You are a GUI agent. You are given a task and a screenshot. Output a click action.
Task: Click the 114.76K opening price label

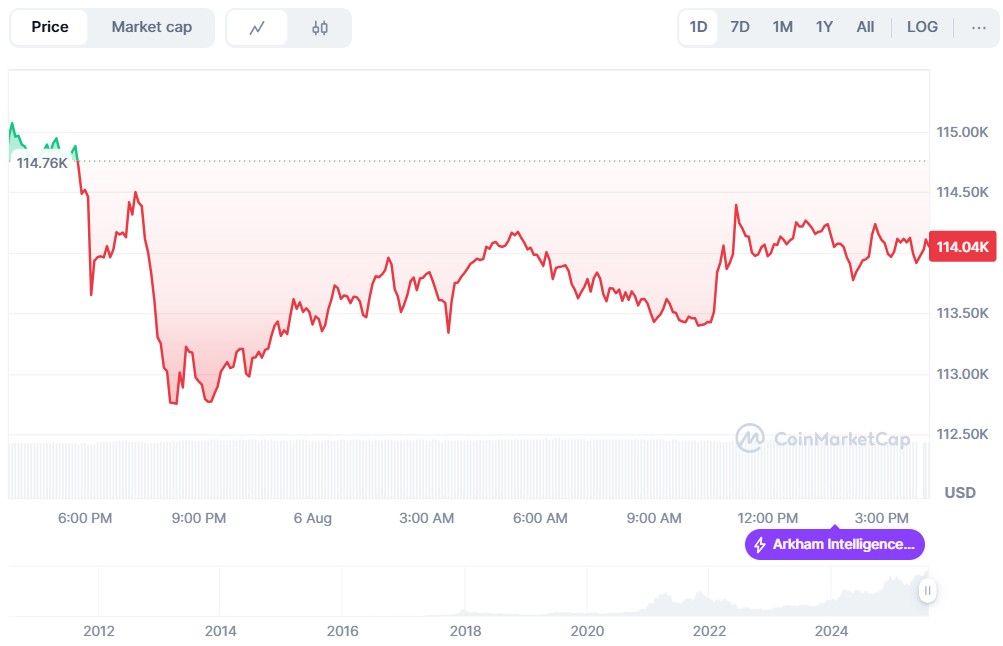[42, 162]
